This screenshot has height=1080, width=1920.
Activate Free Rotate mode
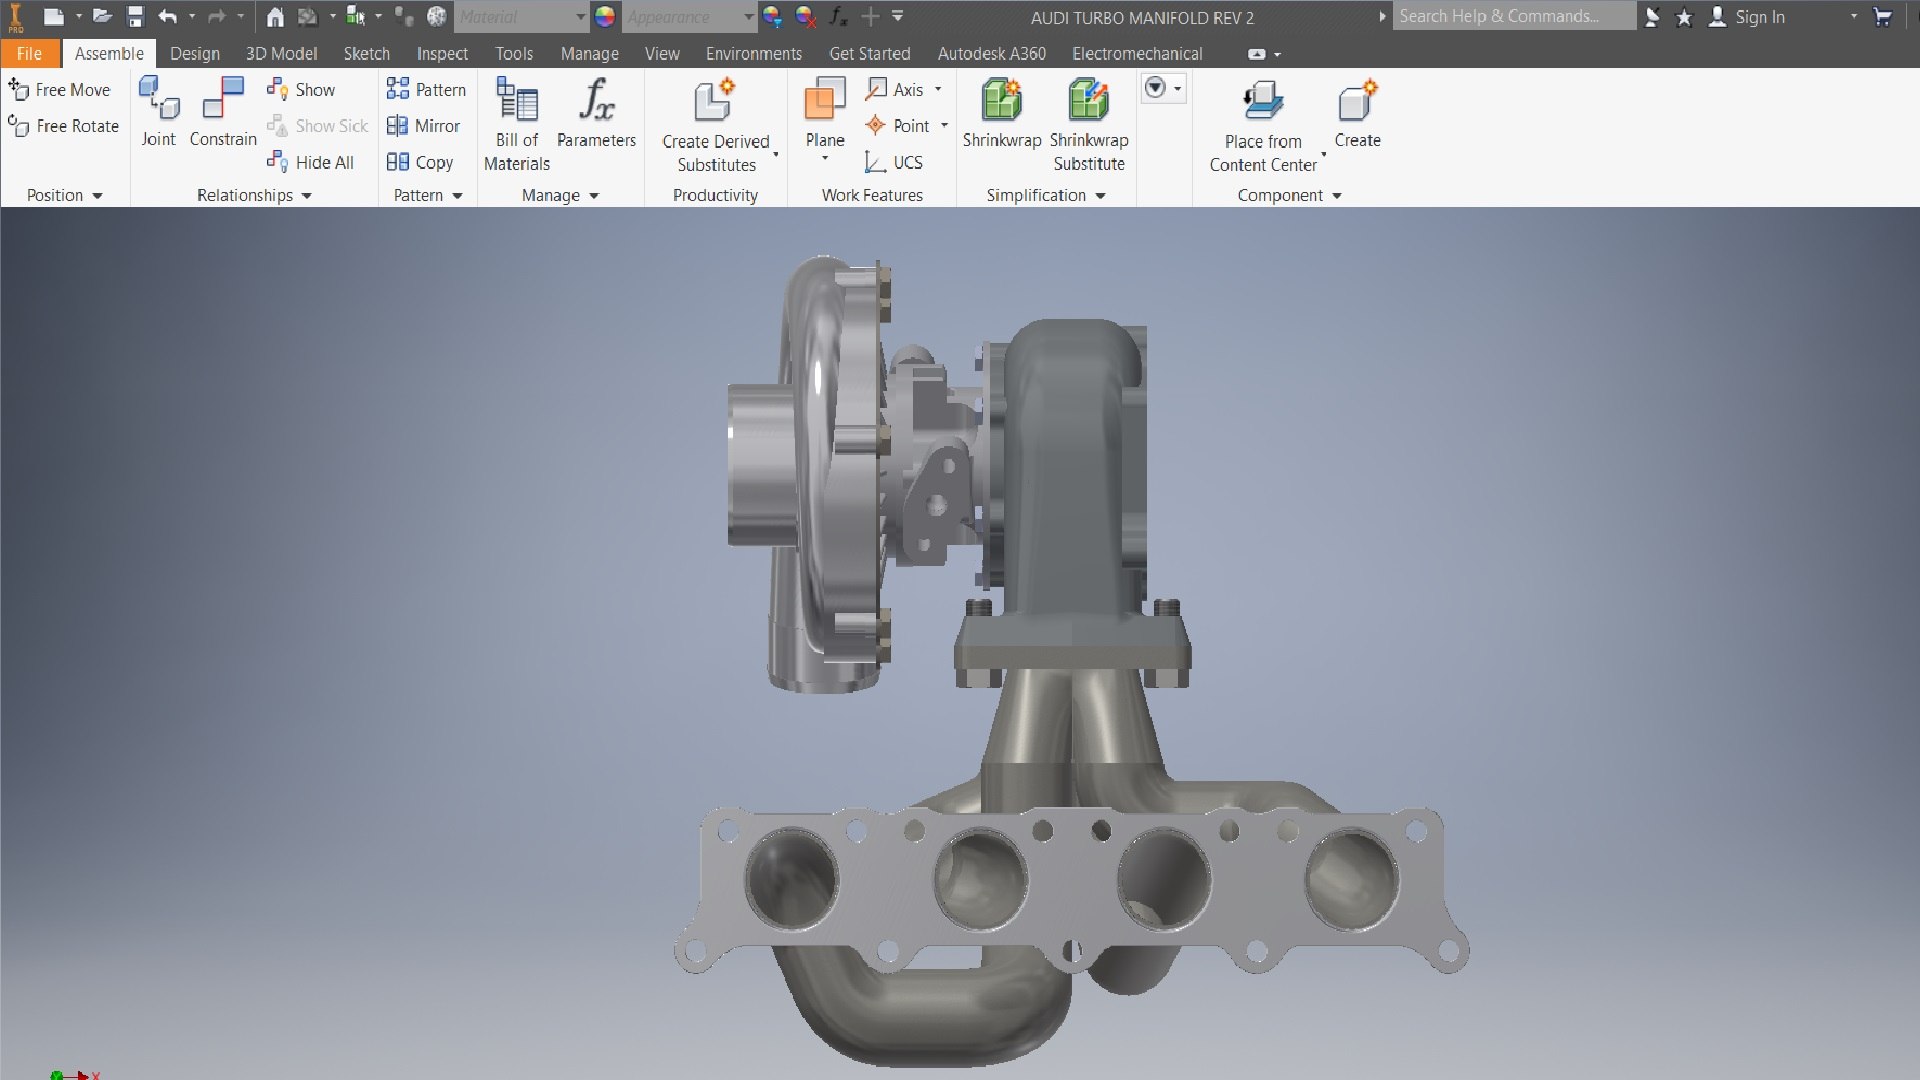click(x=63, y=126)
